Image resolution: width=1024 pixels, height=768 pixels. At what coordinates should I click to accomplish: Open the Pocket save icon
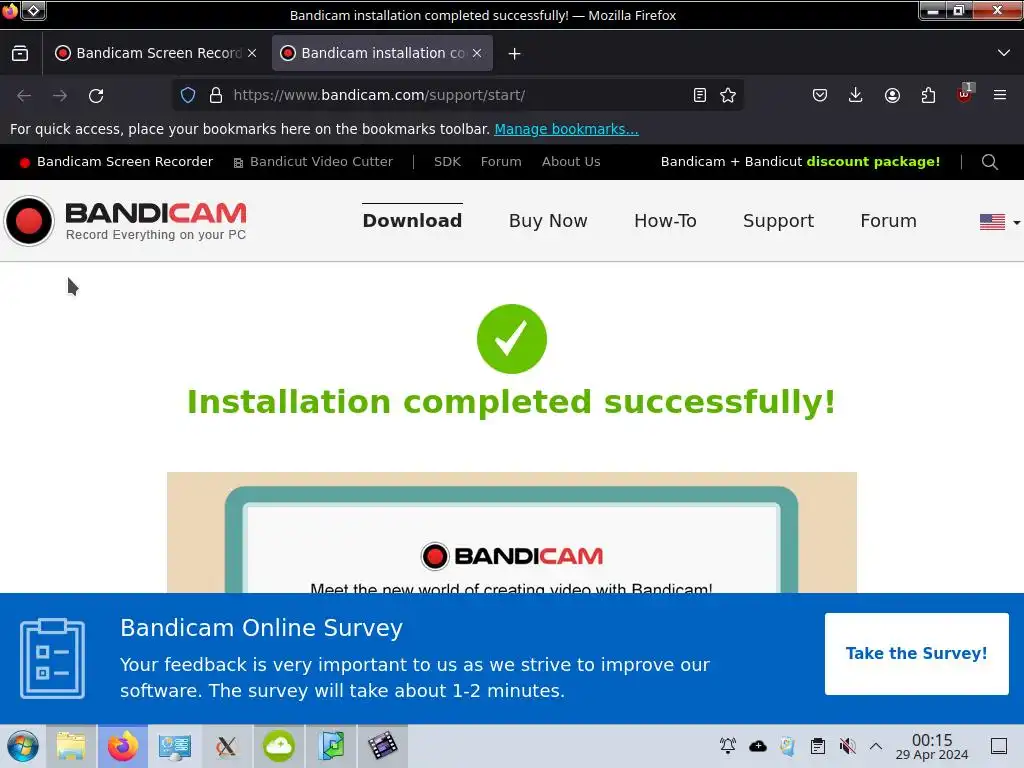[x=820, y=95]
